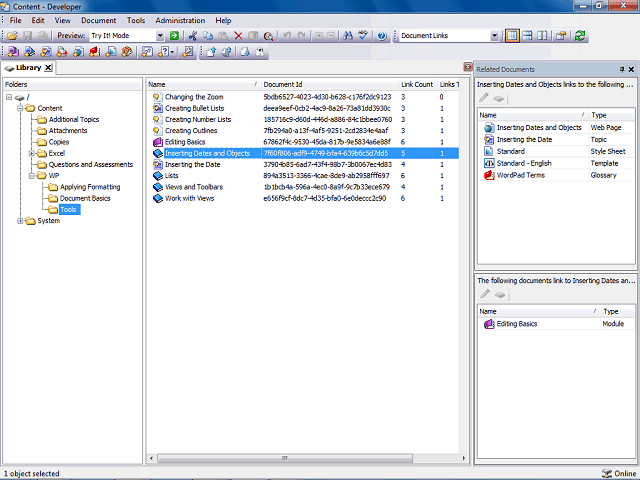Sort upper Related Documents list by Type header
This screenshot has height=480, width=640.
click(x=611, y=115)
